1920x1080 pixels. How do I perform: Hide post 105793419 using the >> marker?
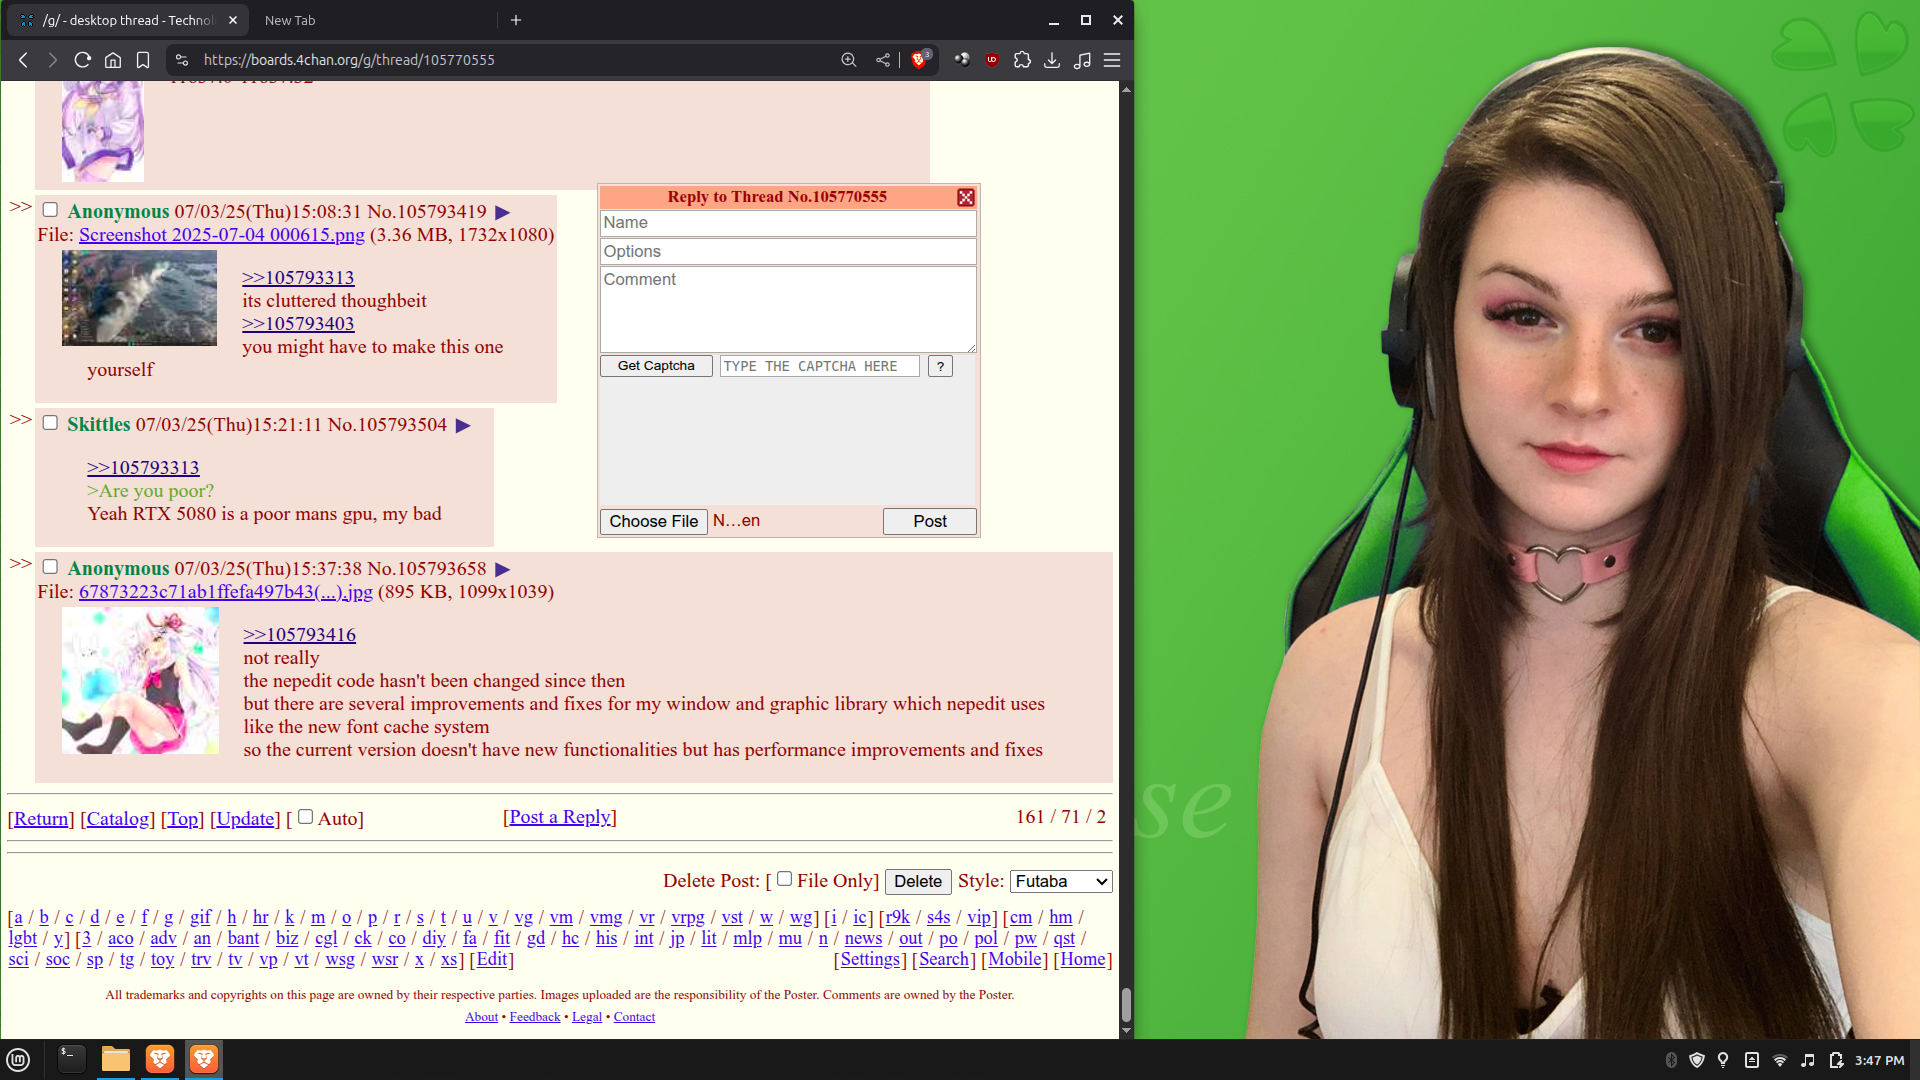[21, 207]
